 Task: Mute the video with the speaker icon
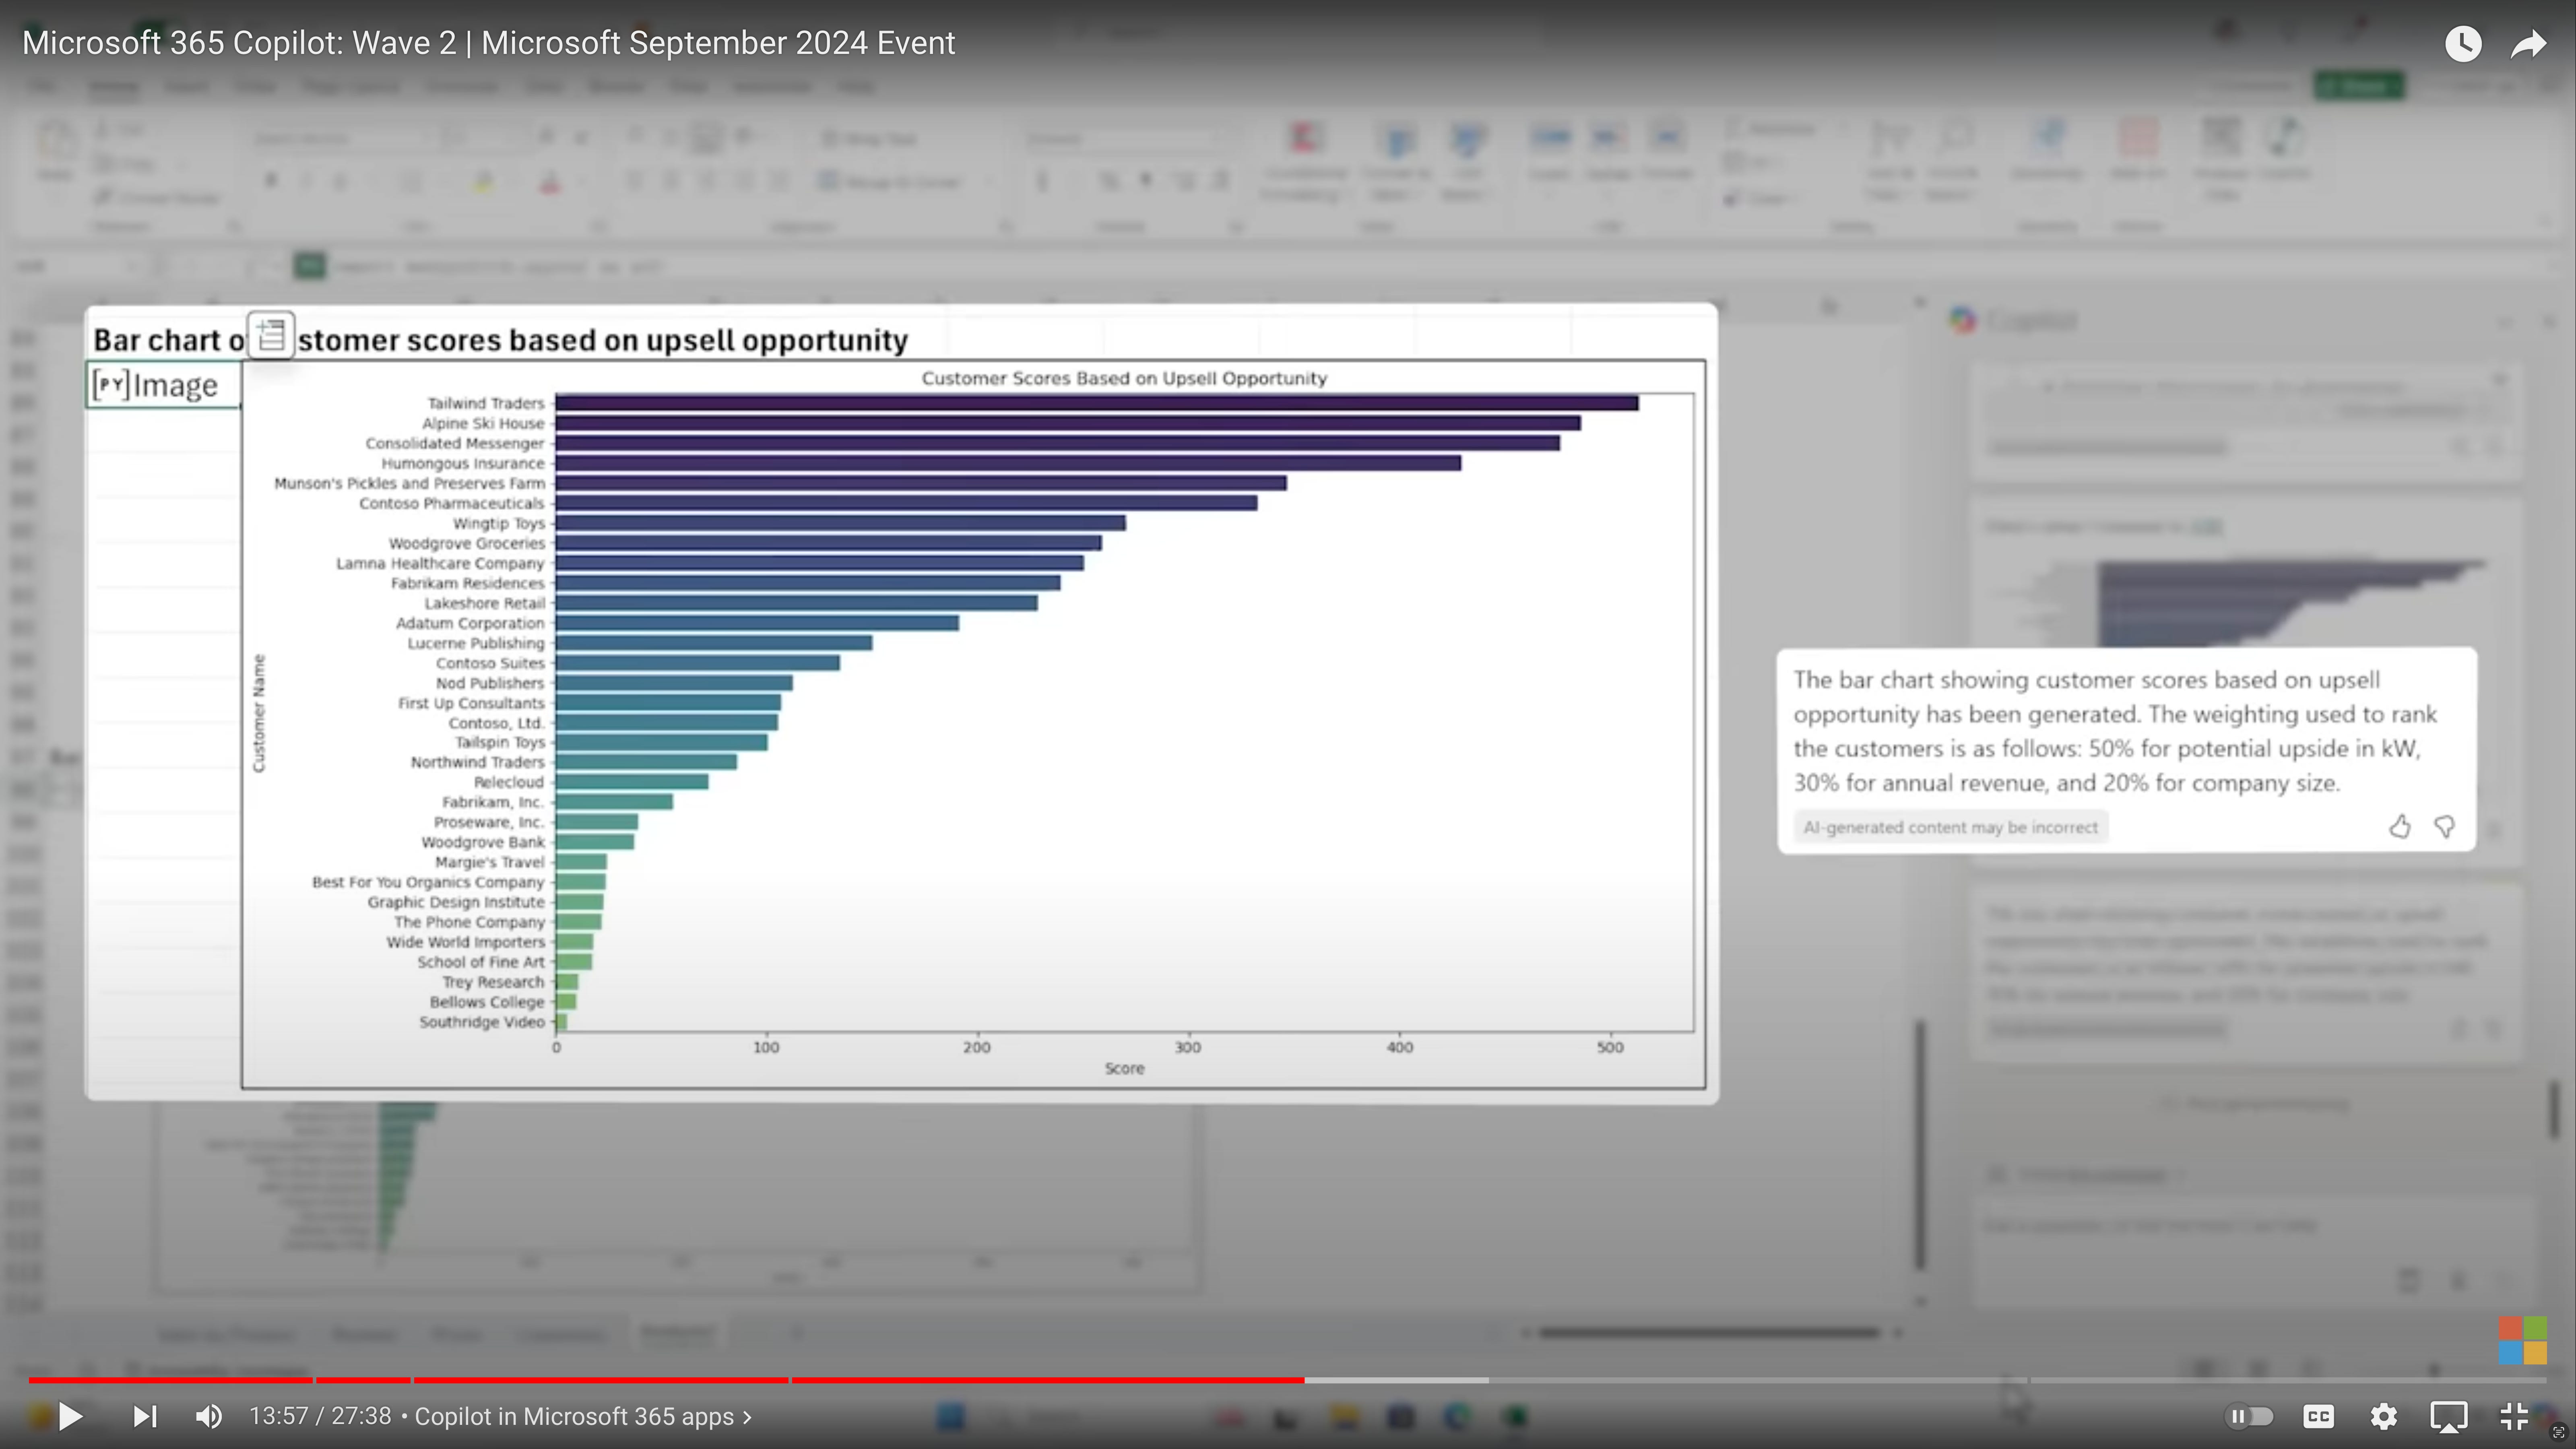tap(209, 1416)
